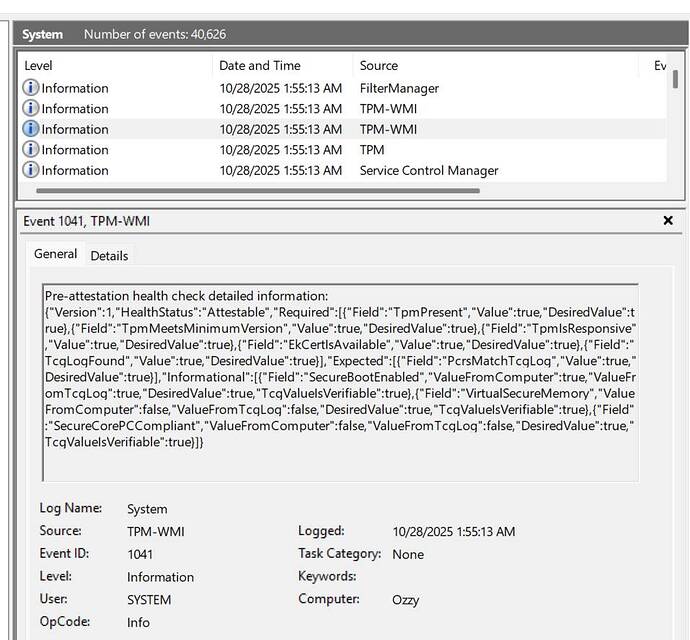
Task: Click the info icon on the first TPM-WMI row
Action: (x=30, y=109)
